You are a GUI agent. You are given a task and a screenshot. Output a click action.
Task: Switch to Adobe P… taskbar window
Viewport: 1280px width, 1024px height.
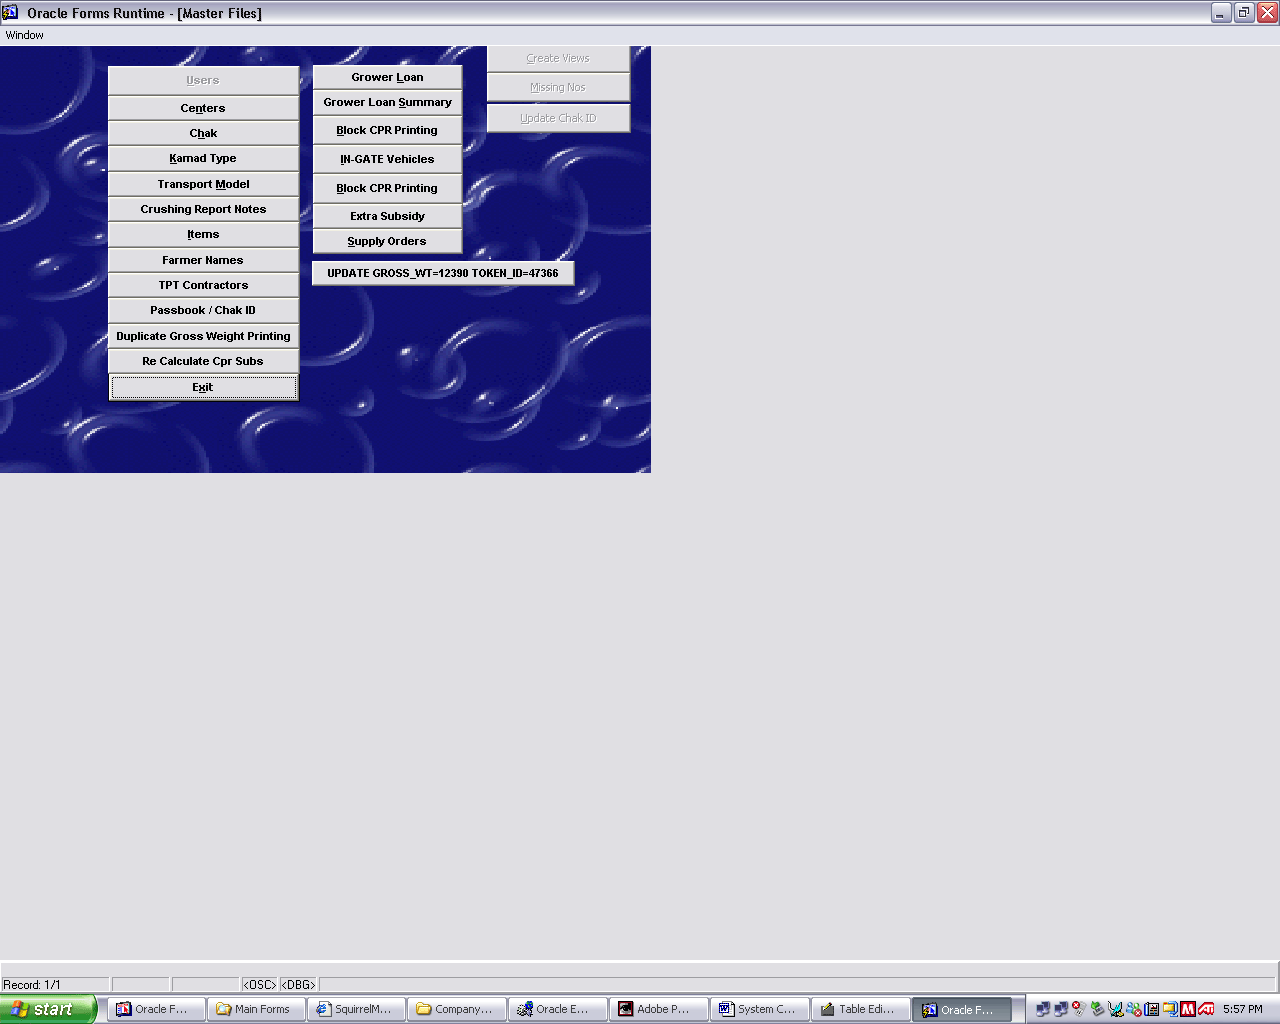point(658,1009)
